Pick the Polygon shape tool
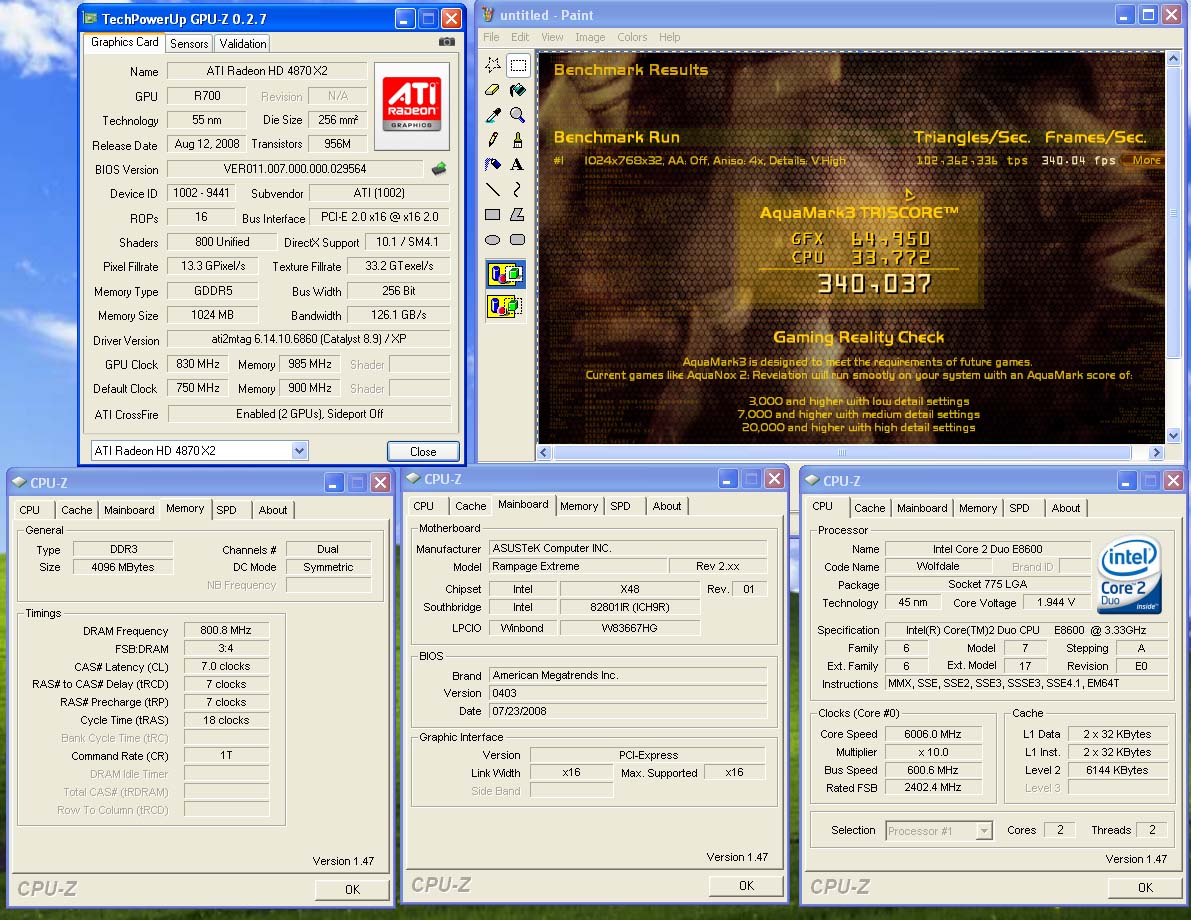The width and height of the screenshot is (1191, 920). 518,214
